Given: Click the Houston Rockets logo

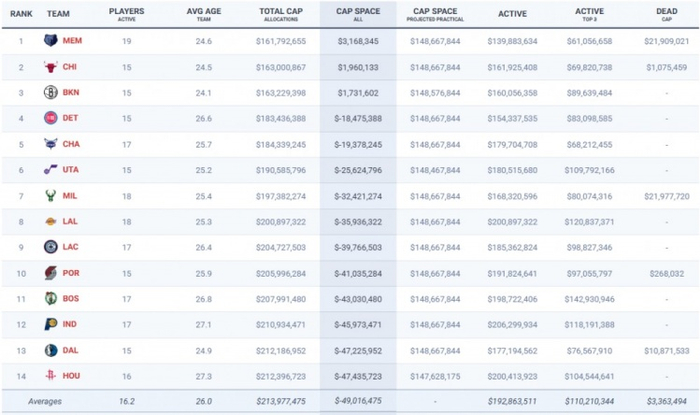Looking at the screenshot, I should pos(50,376).
